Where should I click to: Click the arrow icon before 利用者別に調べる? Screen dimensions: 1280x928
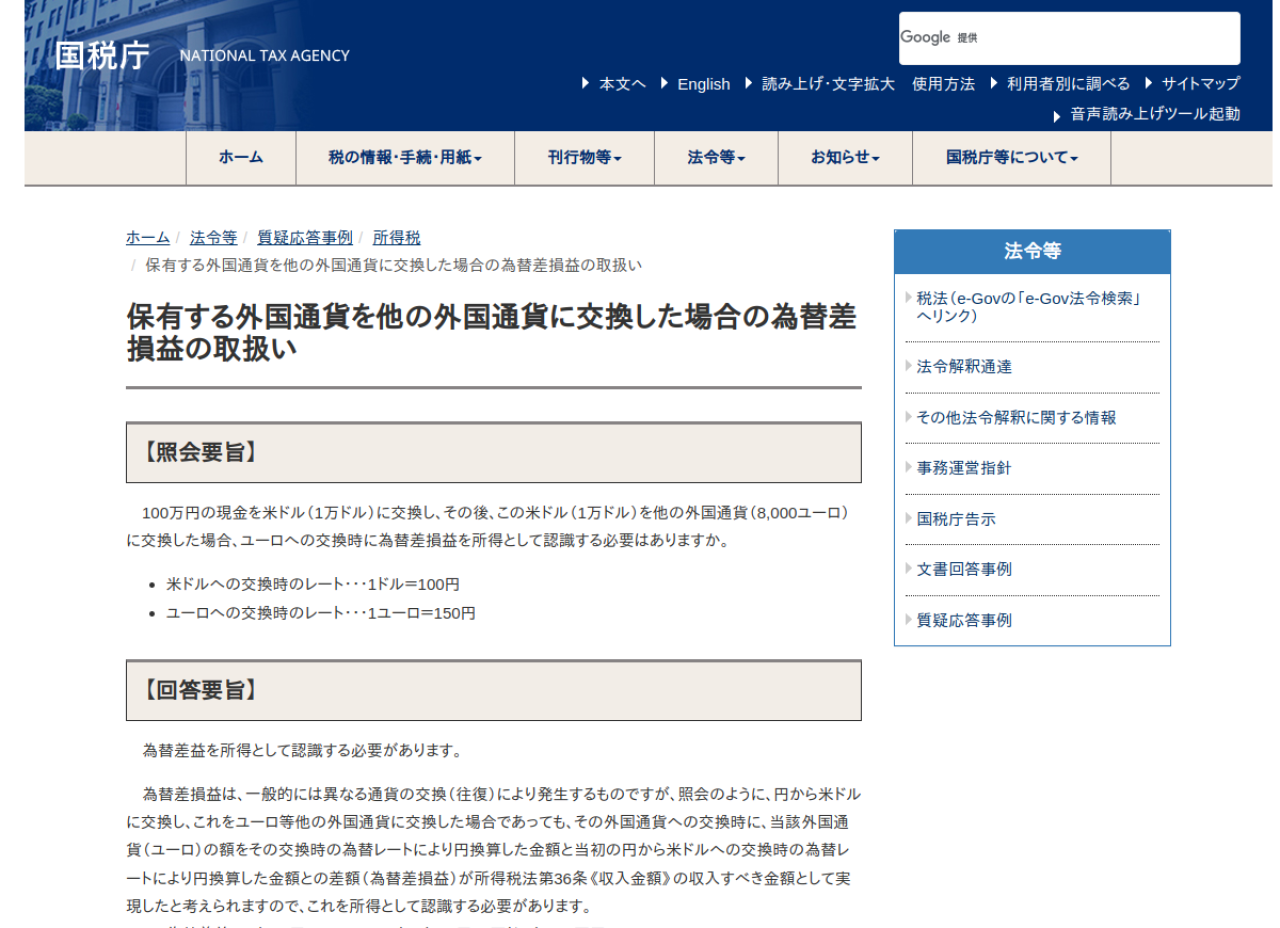pos(994,83)
